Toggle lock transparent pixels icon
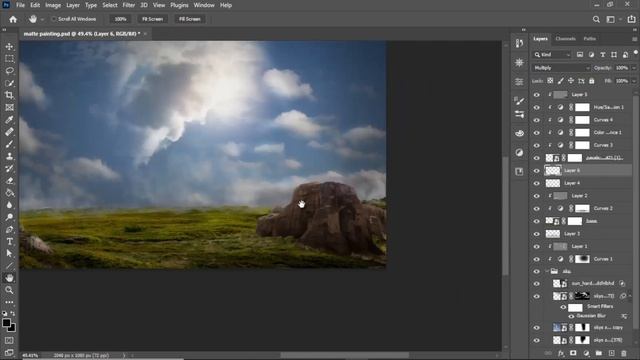The height and width of the screenshot is (360, 640). pyautogui.click(x=550, y=81)
